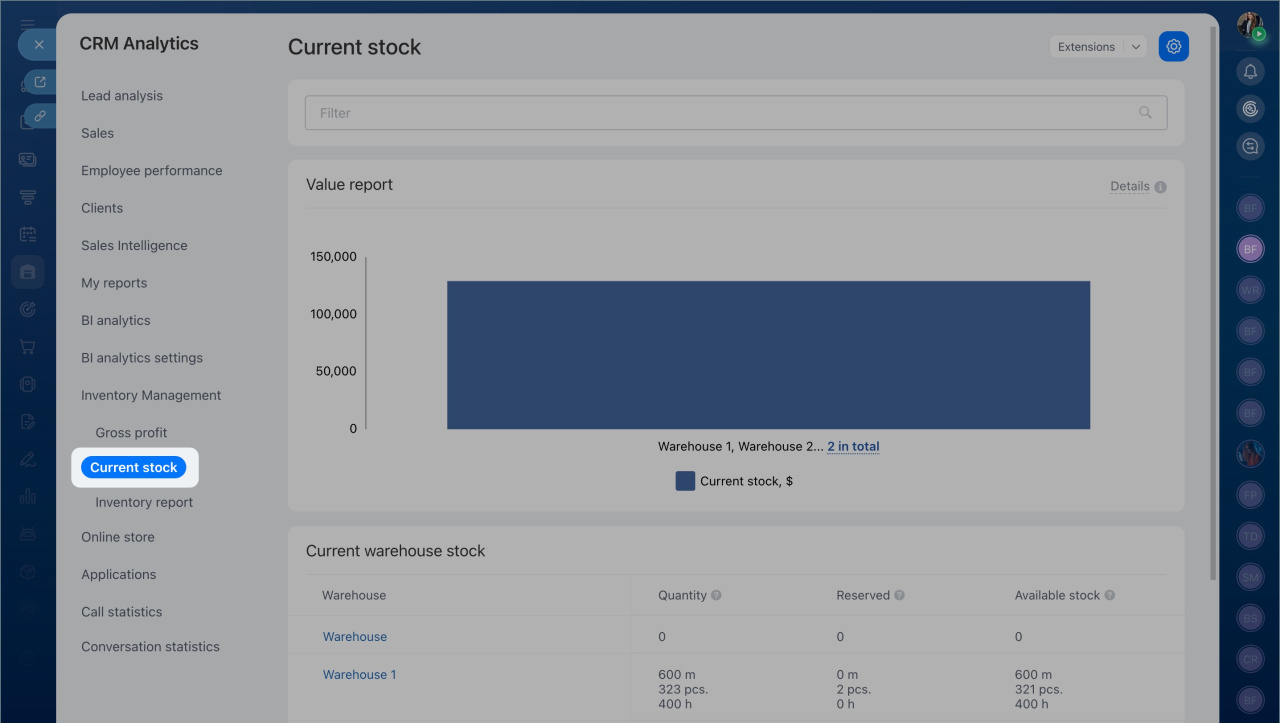Click into the Filter input field
Image resolution: width=1280 pixels, height=723 pixels.
pos(720,113)
